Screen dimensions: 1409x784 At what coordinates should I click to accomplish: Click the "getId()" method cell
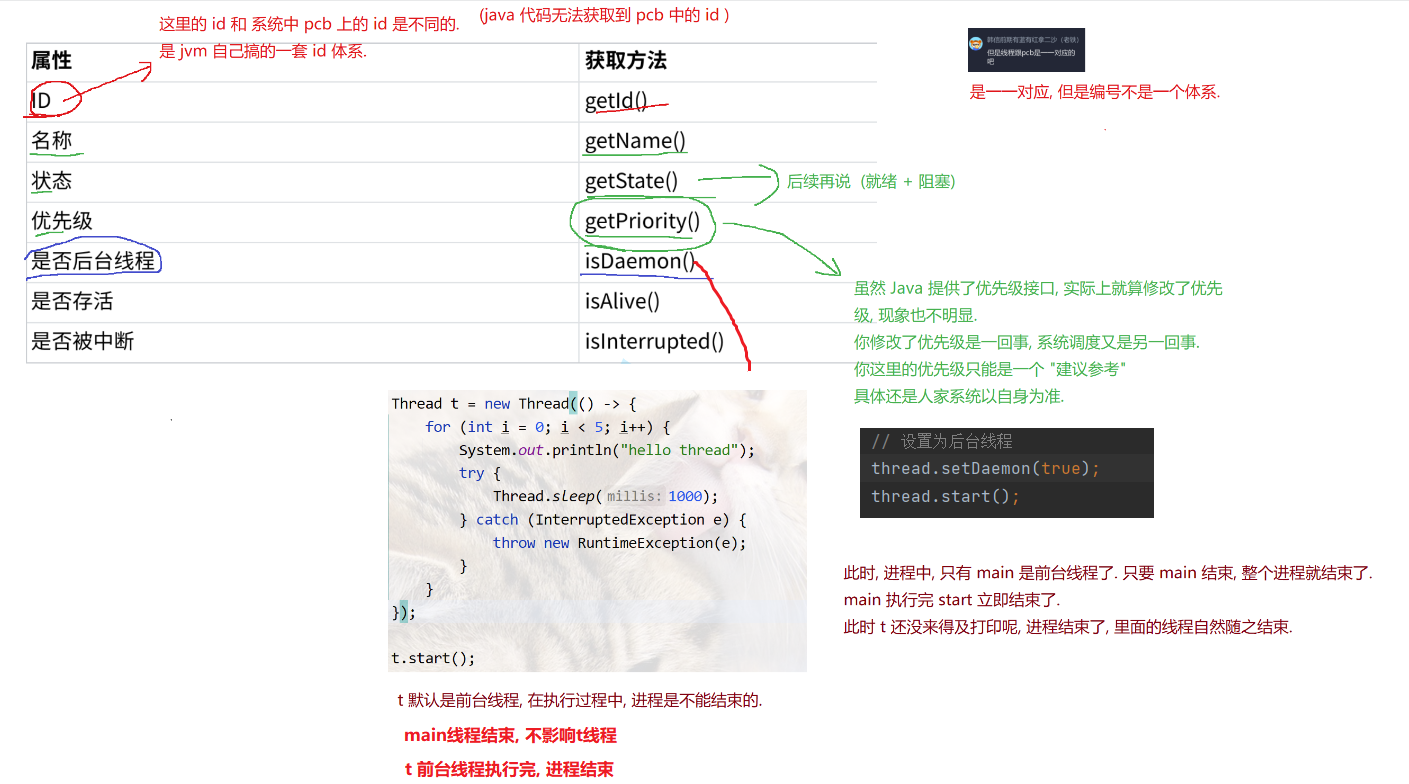click(x=616, y=101)
